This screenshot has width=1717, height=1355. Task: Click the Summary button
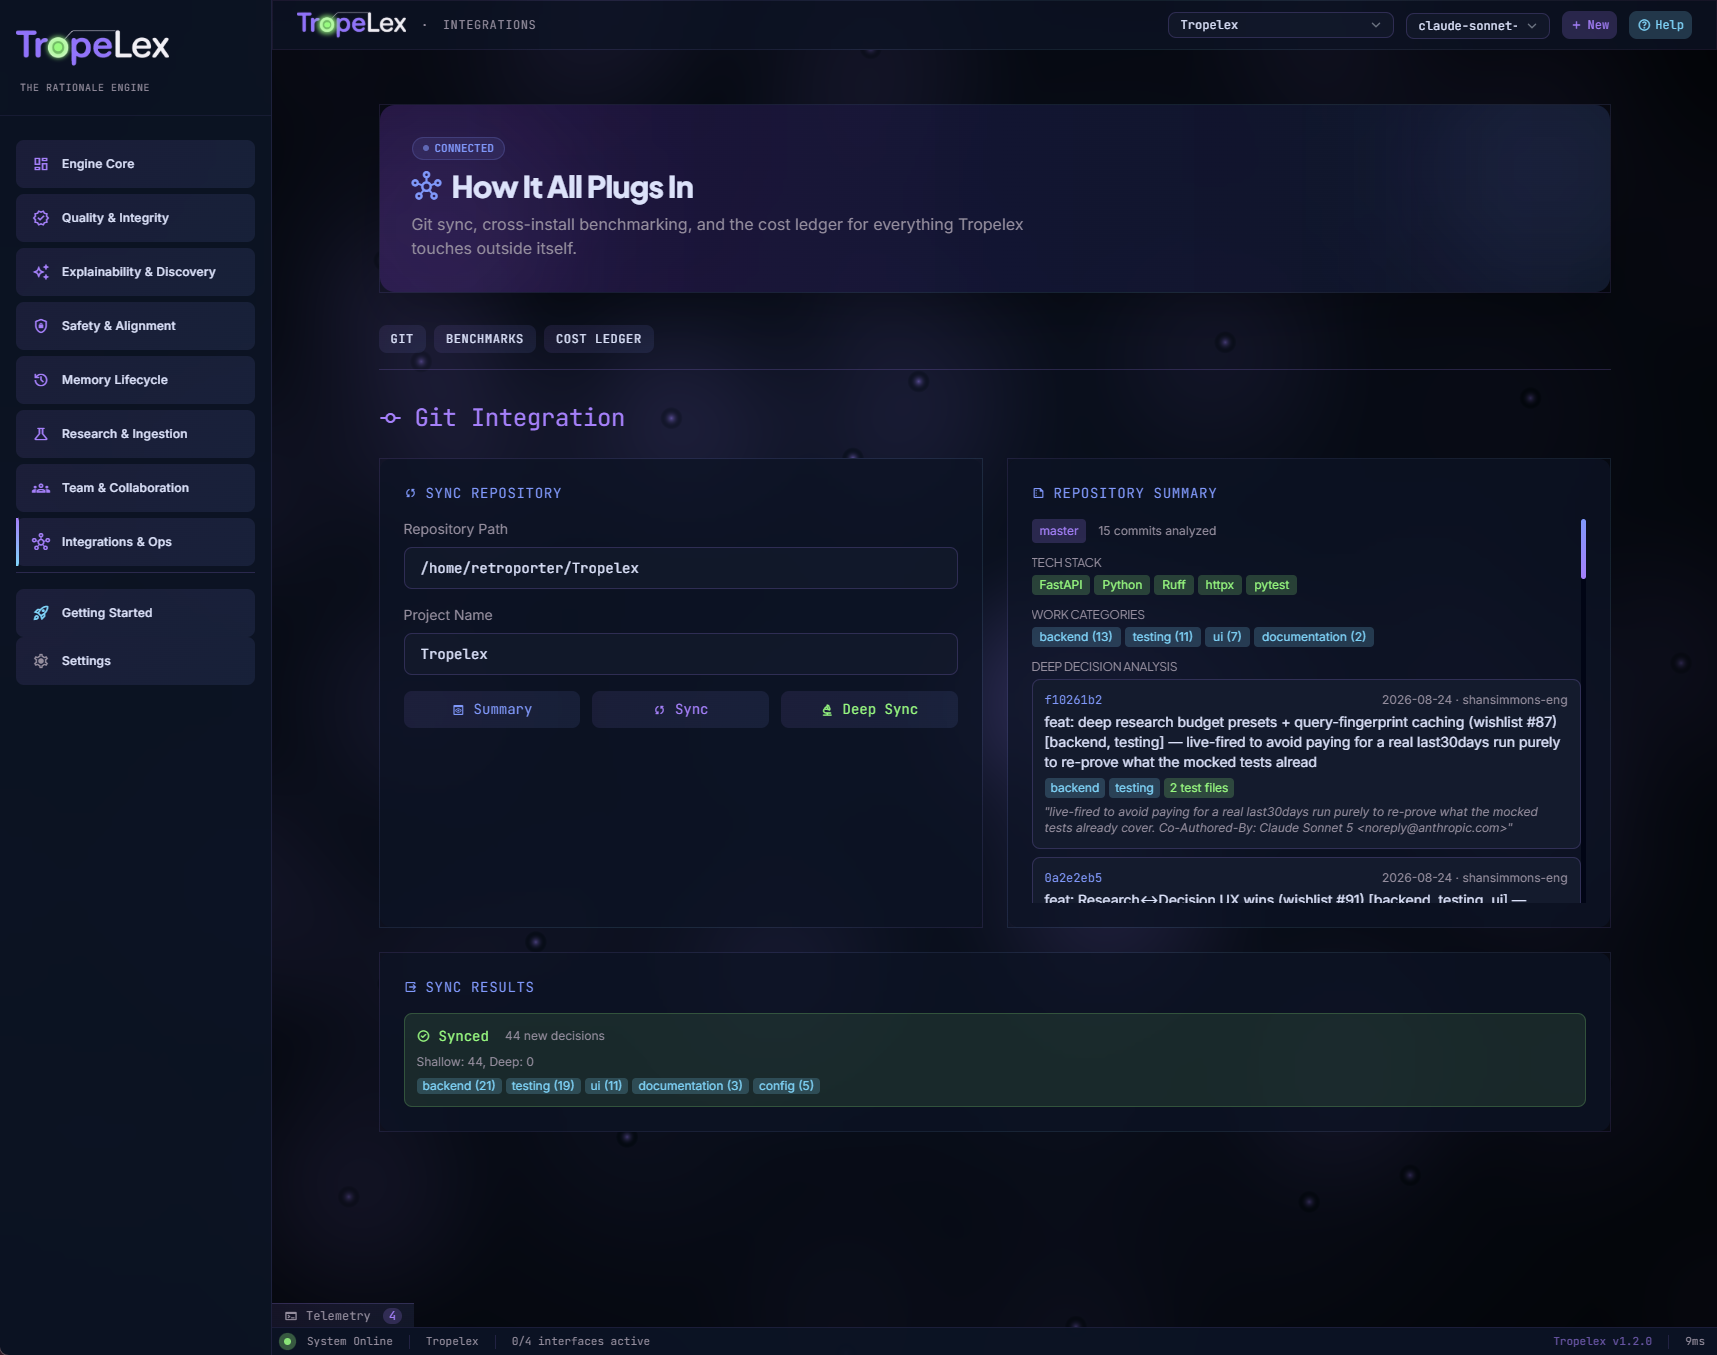(492, 709)
